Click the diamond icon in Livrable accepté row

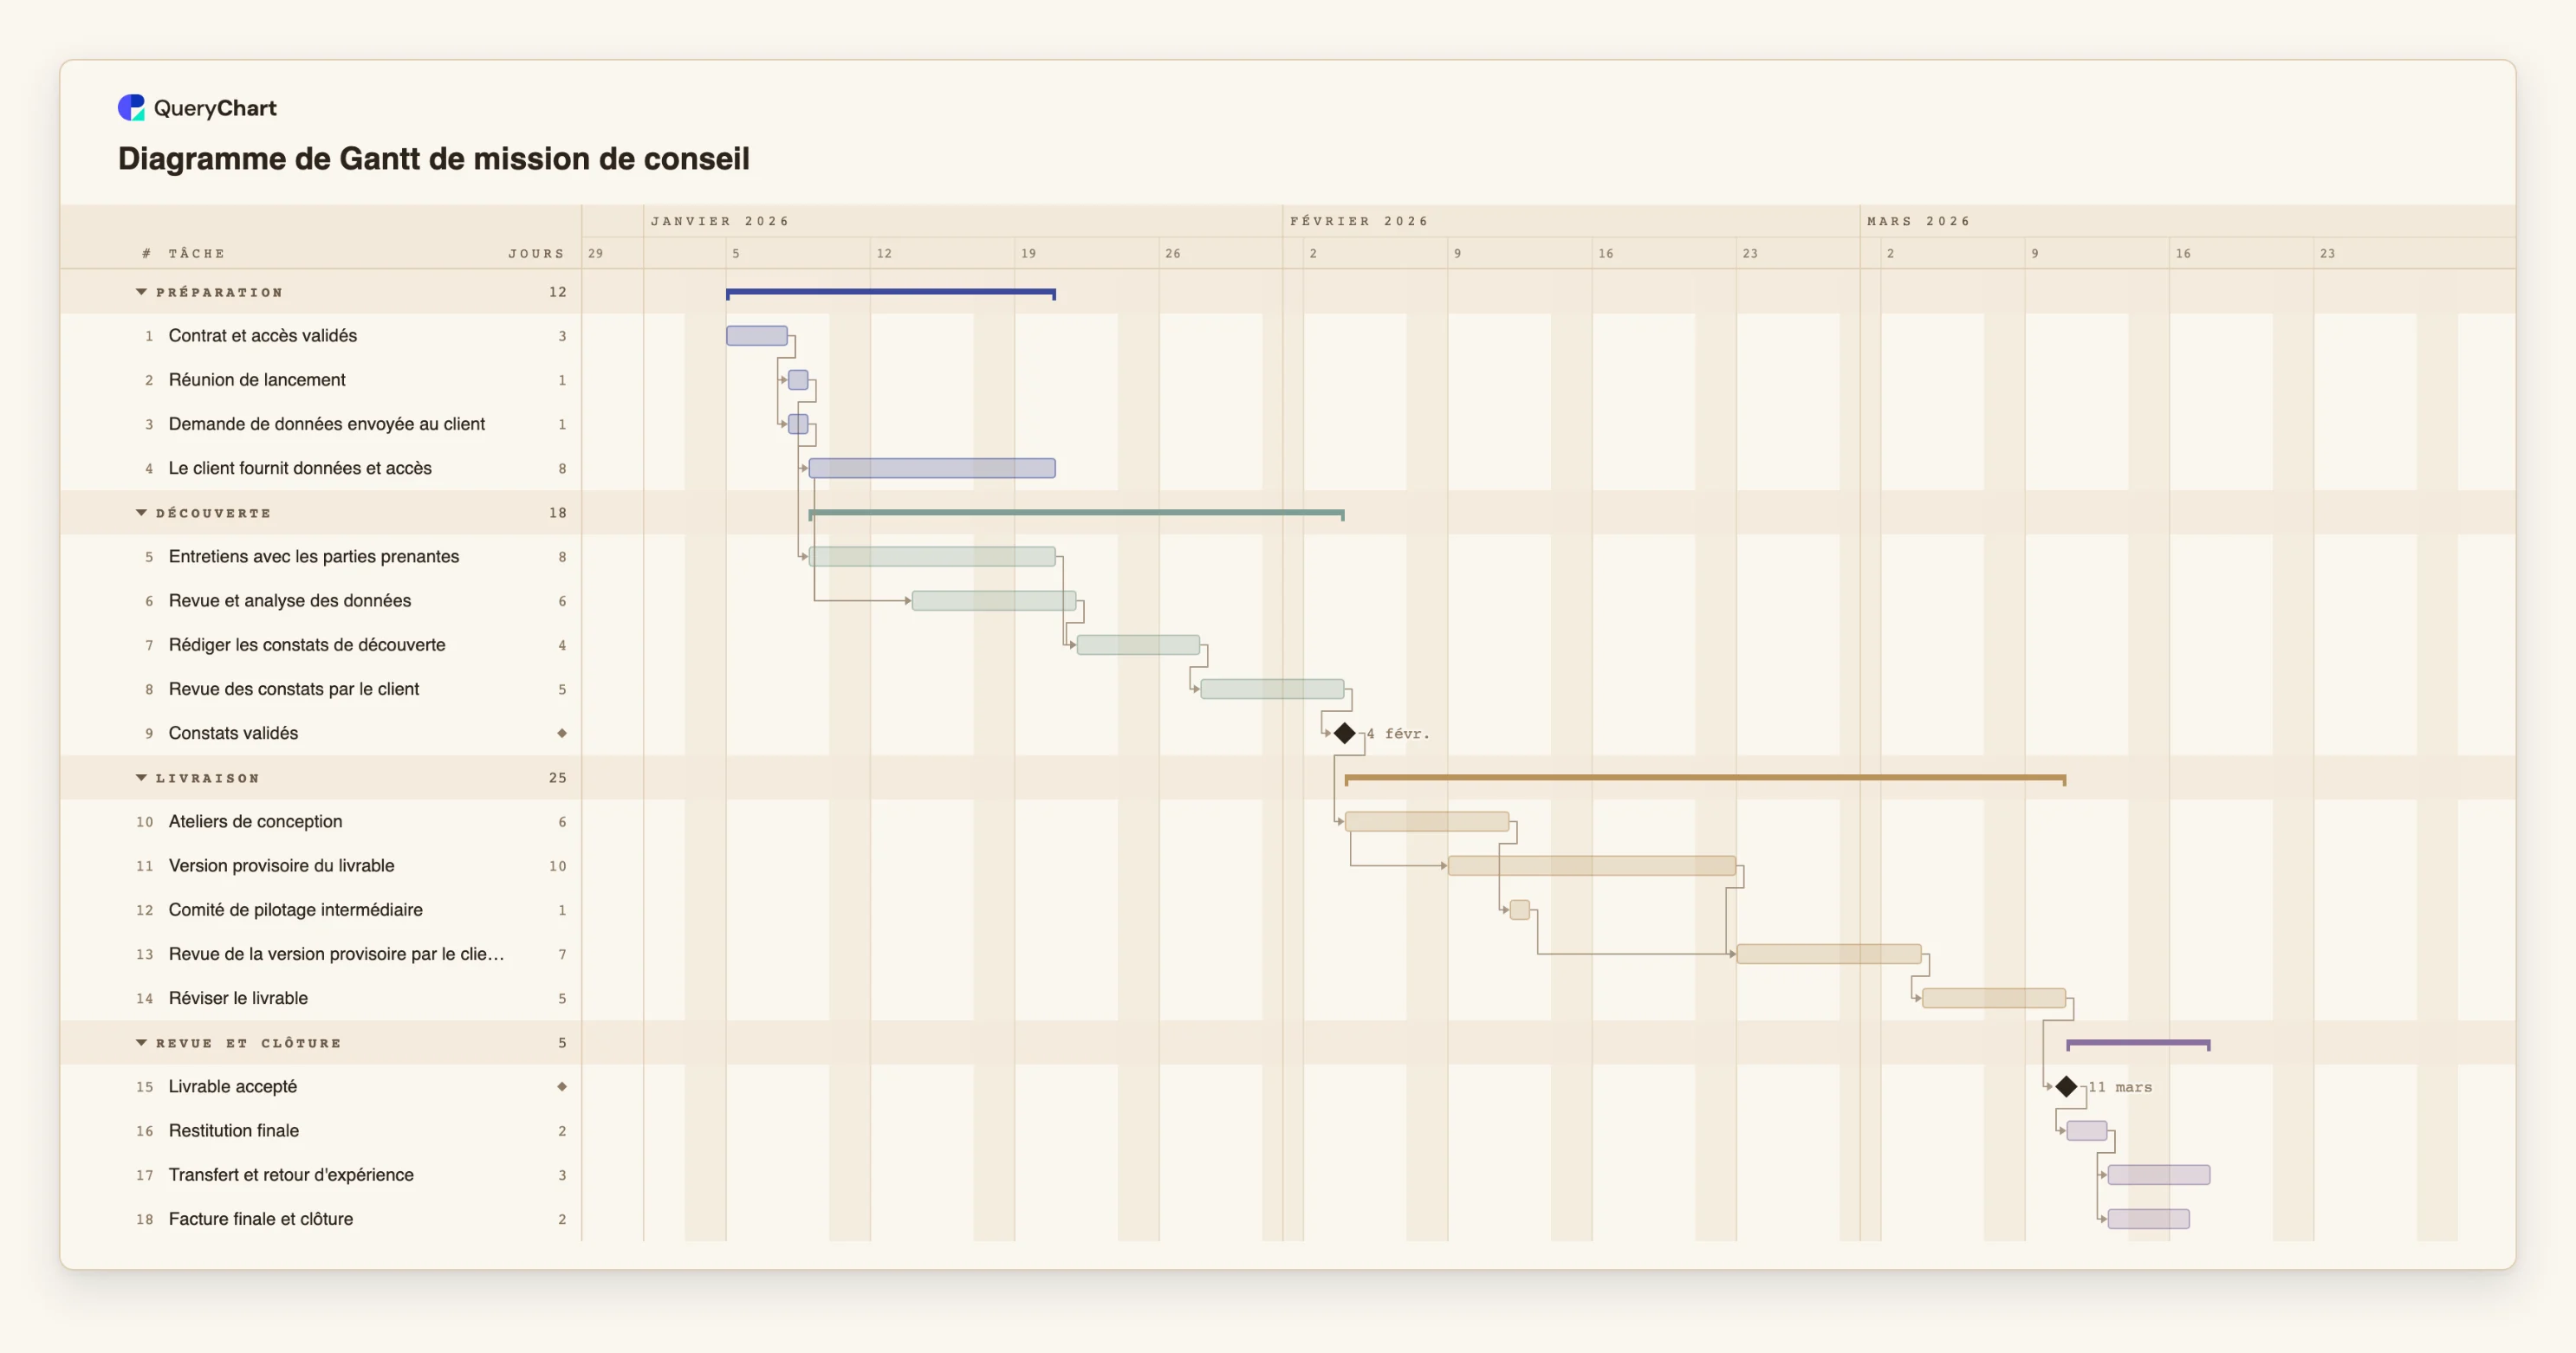(x=562, y=1087)
